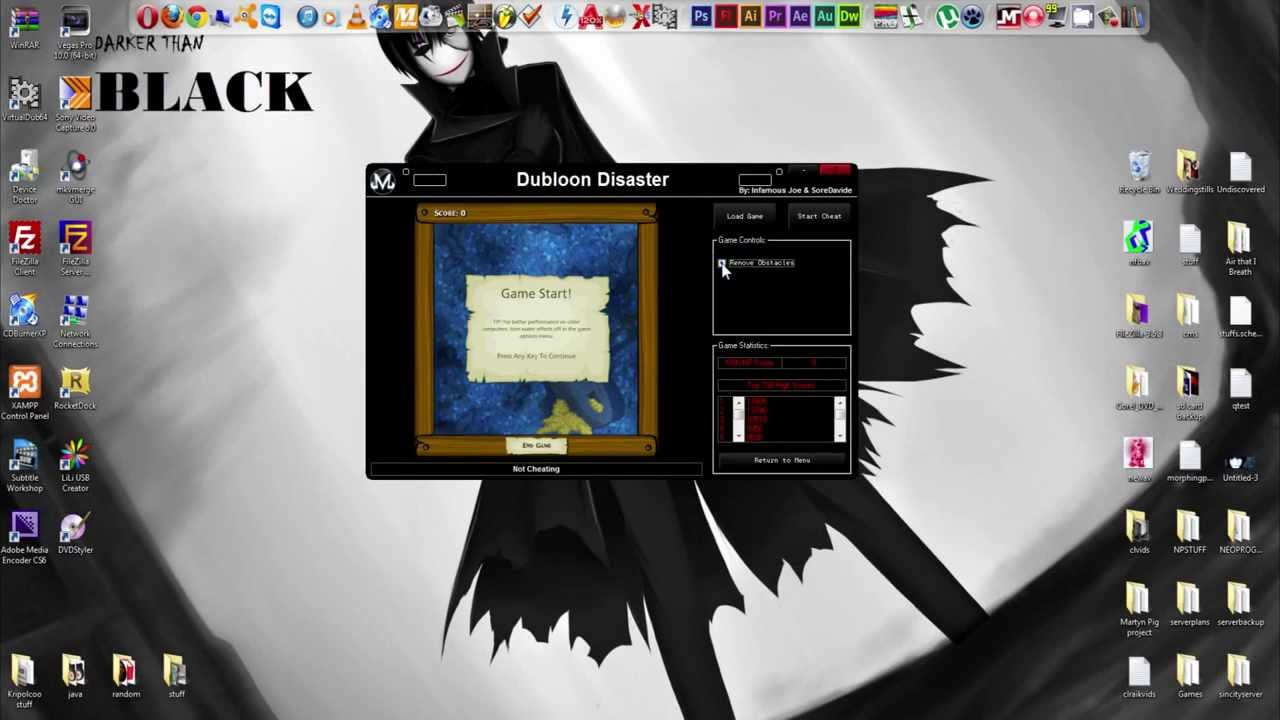The image size is (1280, 720).
Task: Select FileZilla Client desktop icon
Action: pos(24,248)
